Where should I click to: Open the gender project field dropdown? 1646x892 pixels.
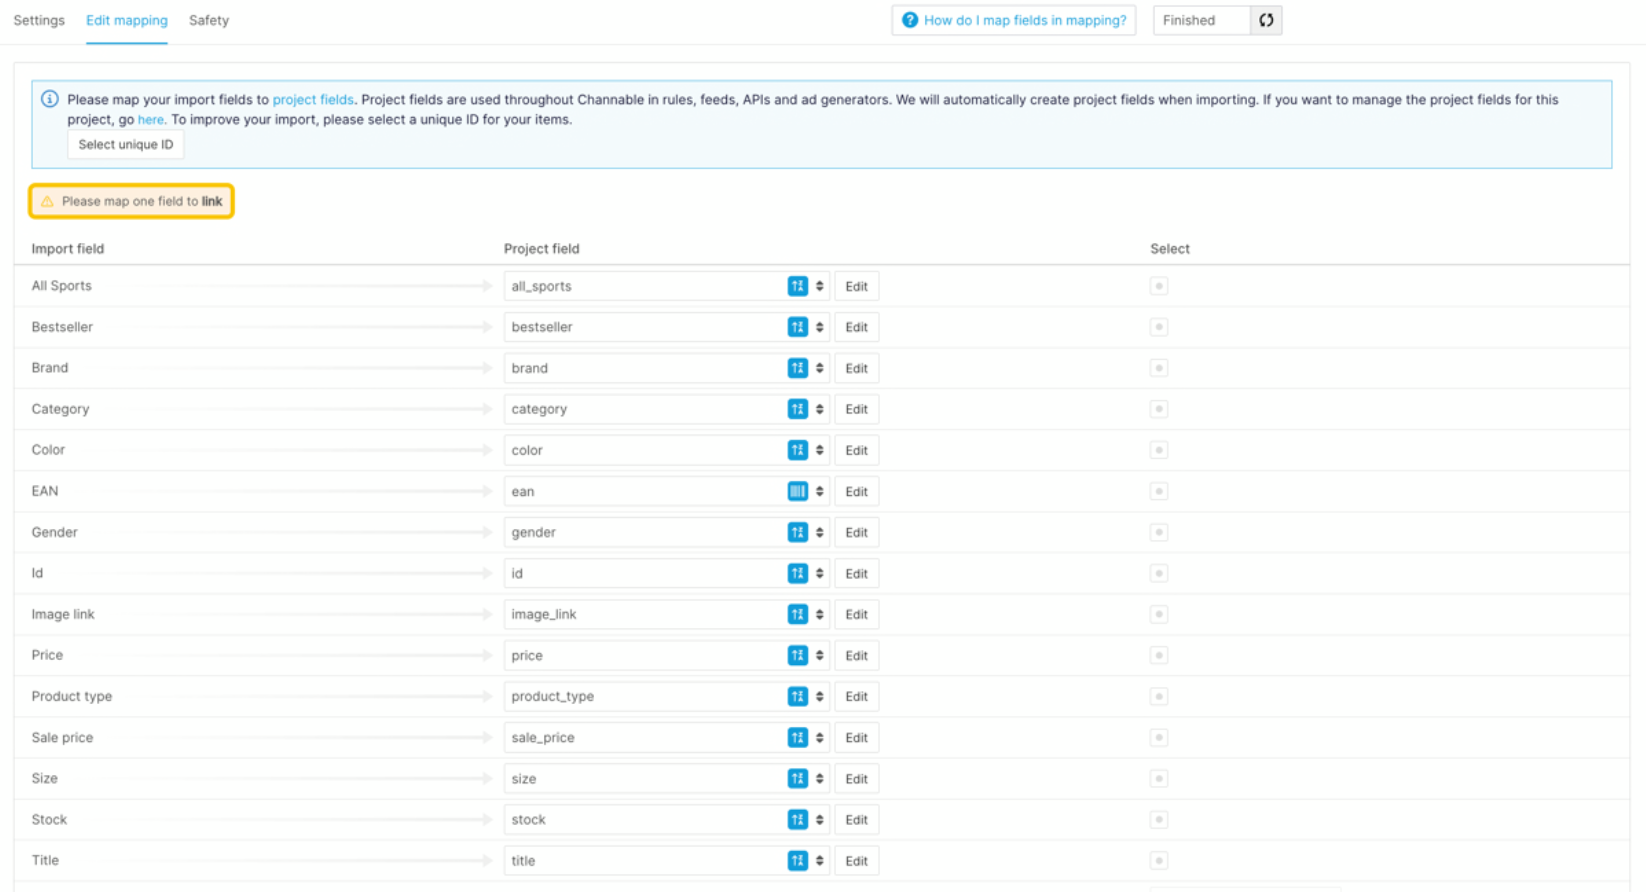(x=666, y=532)
